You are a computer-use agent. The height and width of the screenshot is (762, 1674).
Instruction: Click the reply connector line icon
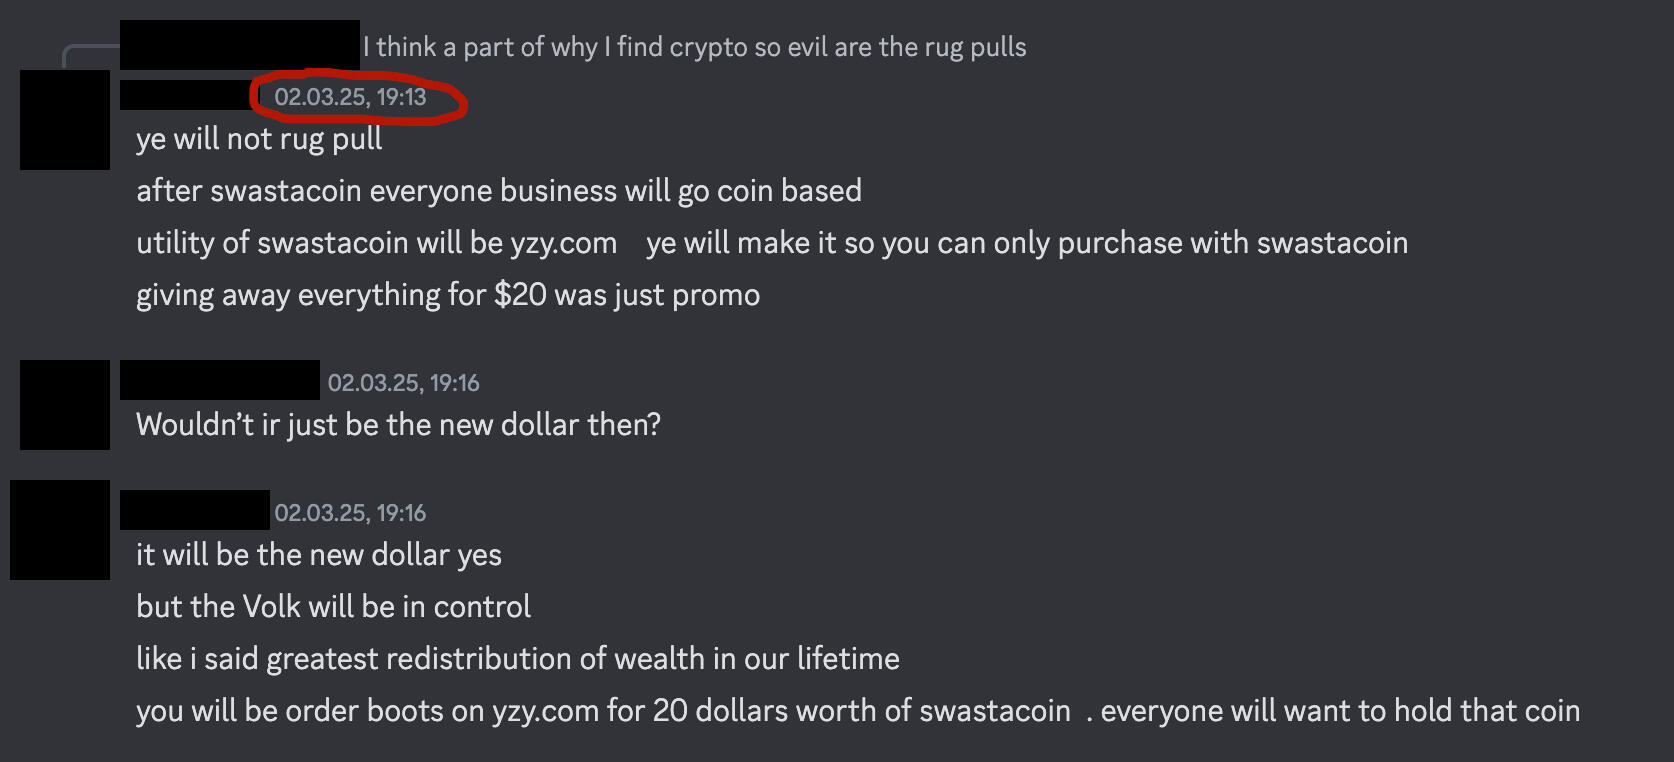click(88, 54)
